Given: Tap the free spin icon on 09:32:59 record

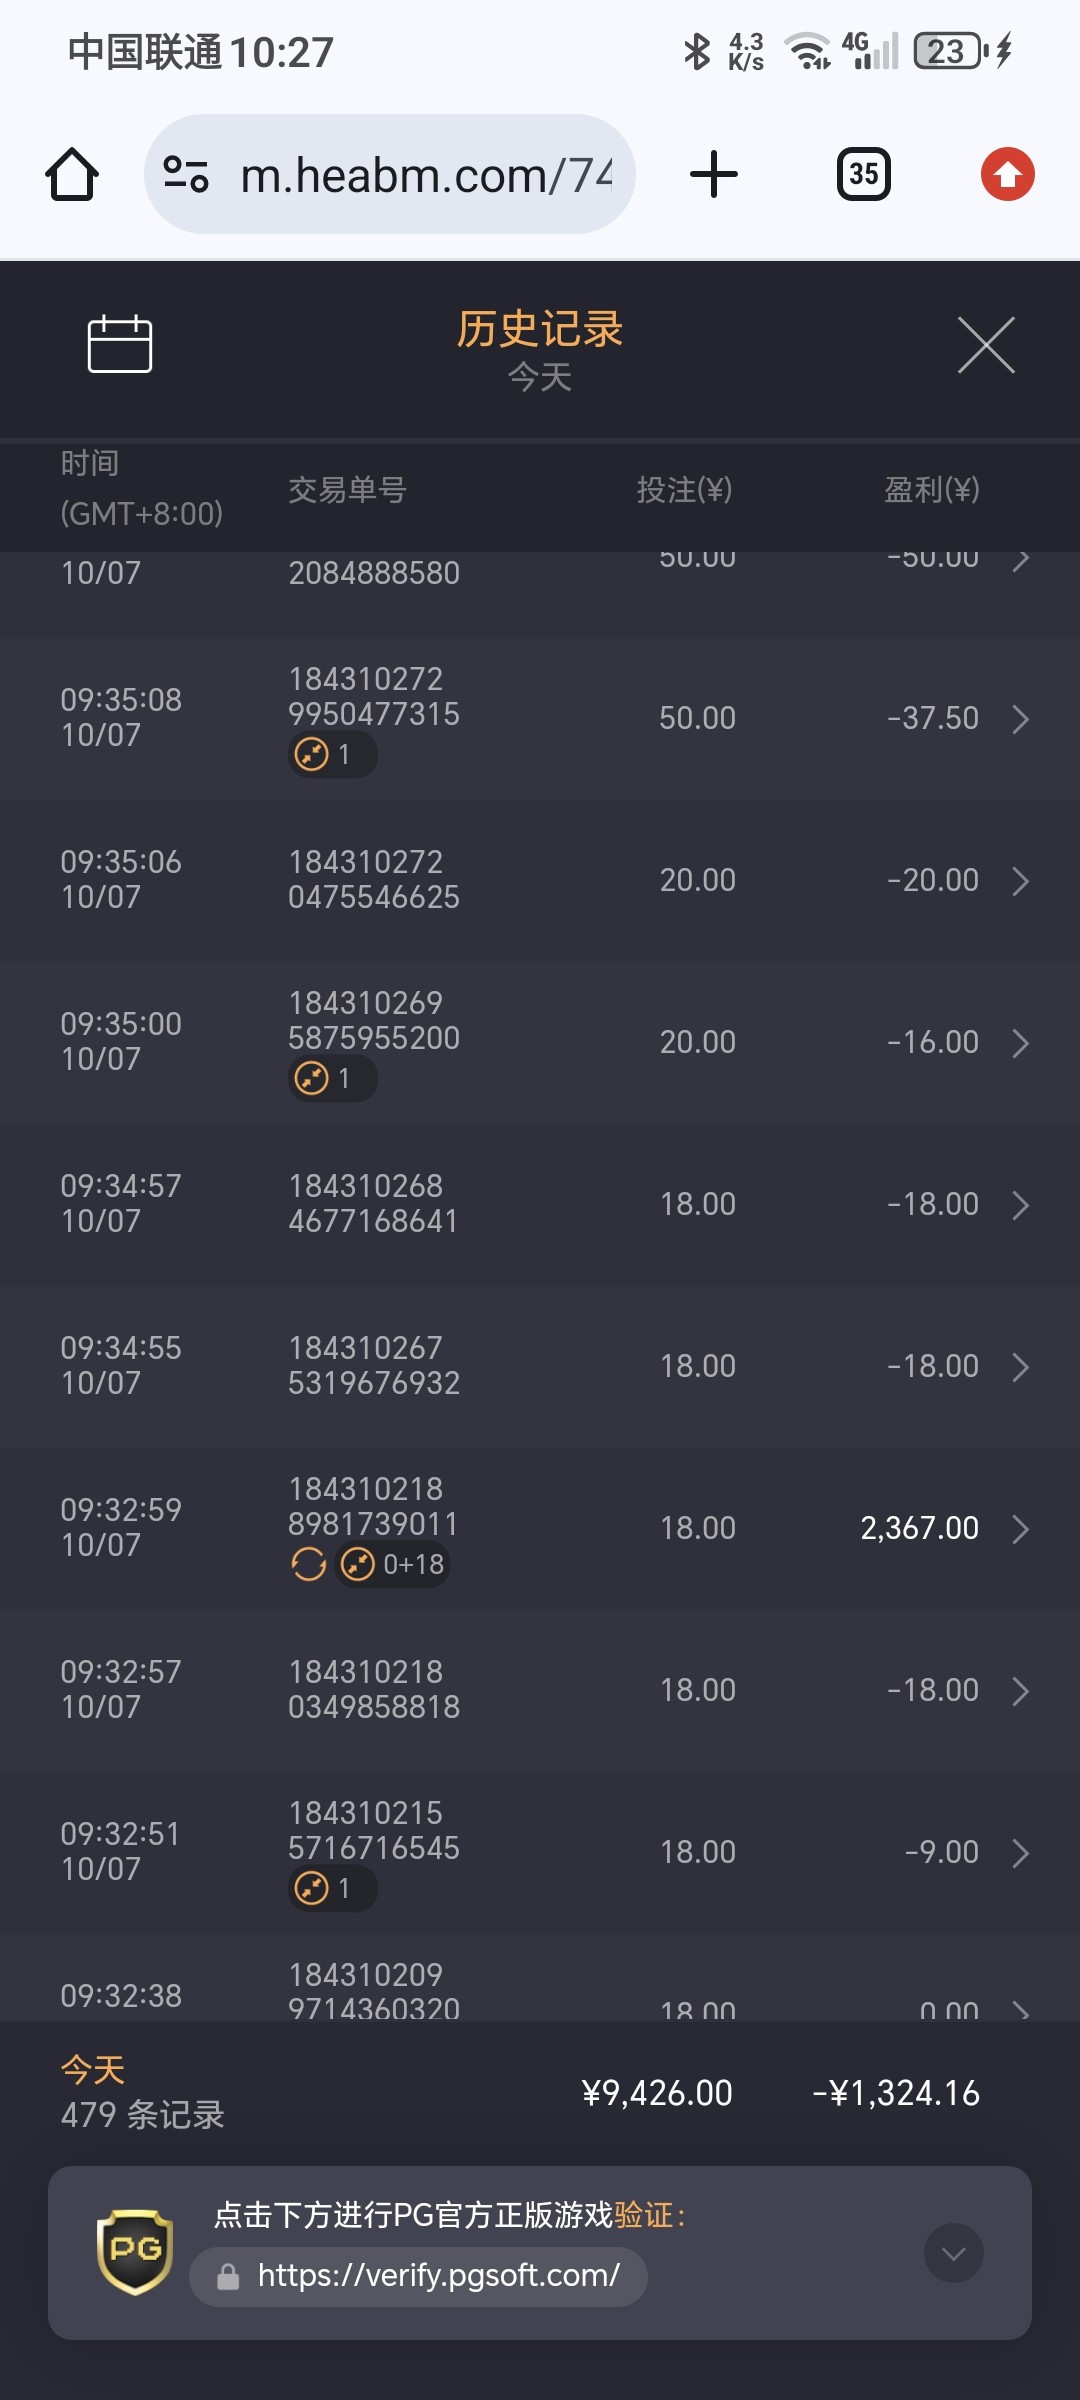Looking at the screenshot, I should point(309,1564).
